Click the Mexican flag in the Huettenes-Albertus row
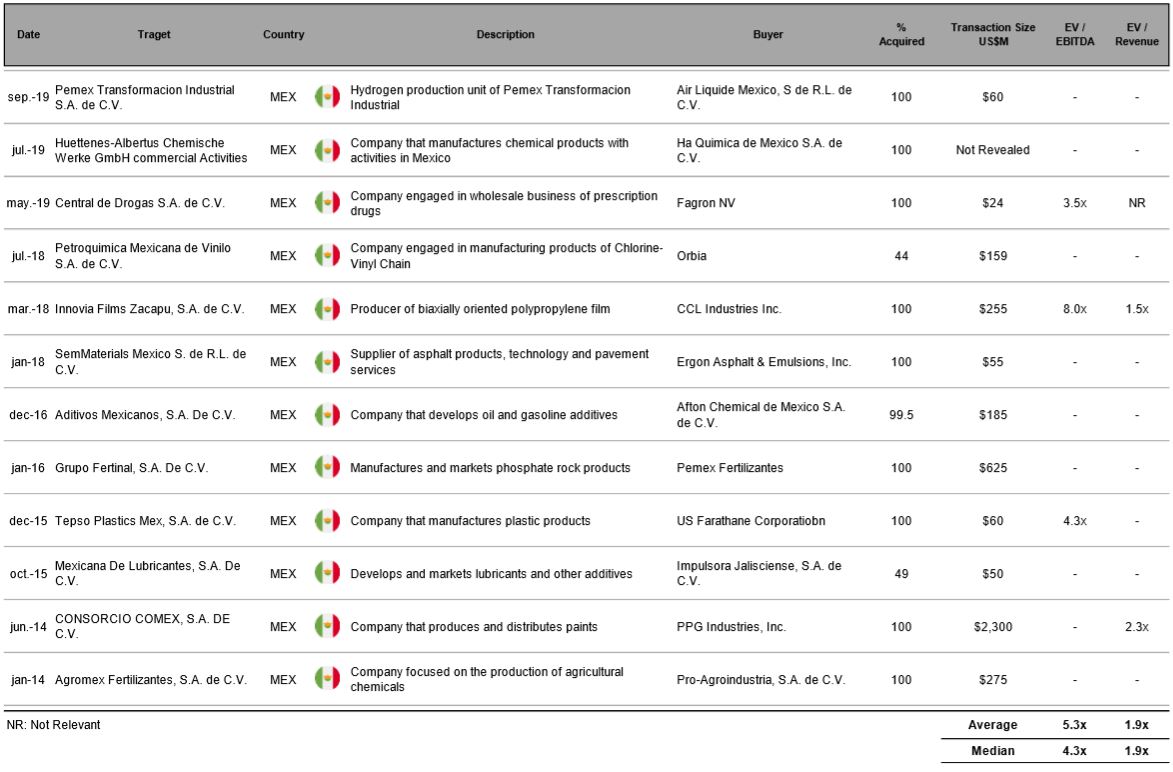This screenshot has width=1173, height=772. tap(328, 150)
